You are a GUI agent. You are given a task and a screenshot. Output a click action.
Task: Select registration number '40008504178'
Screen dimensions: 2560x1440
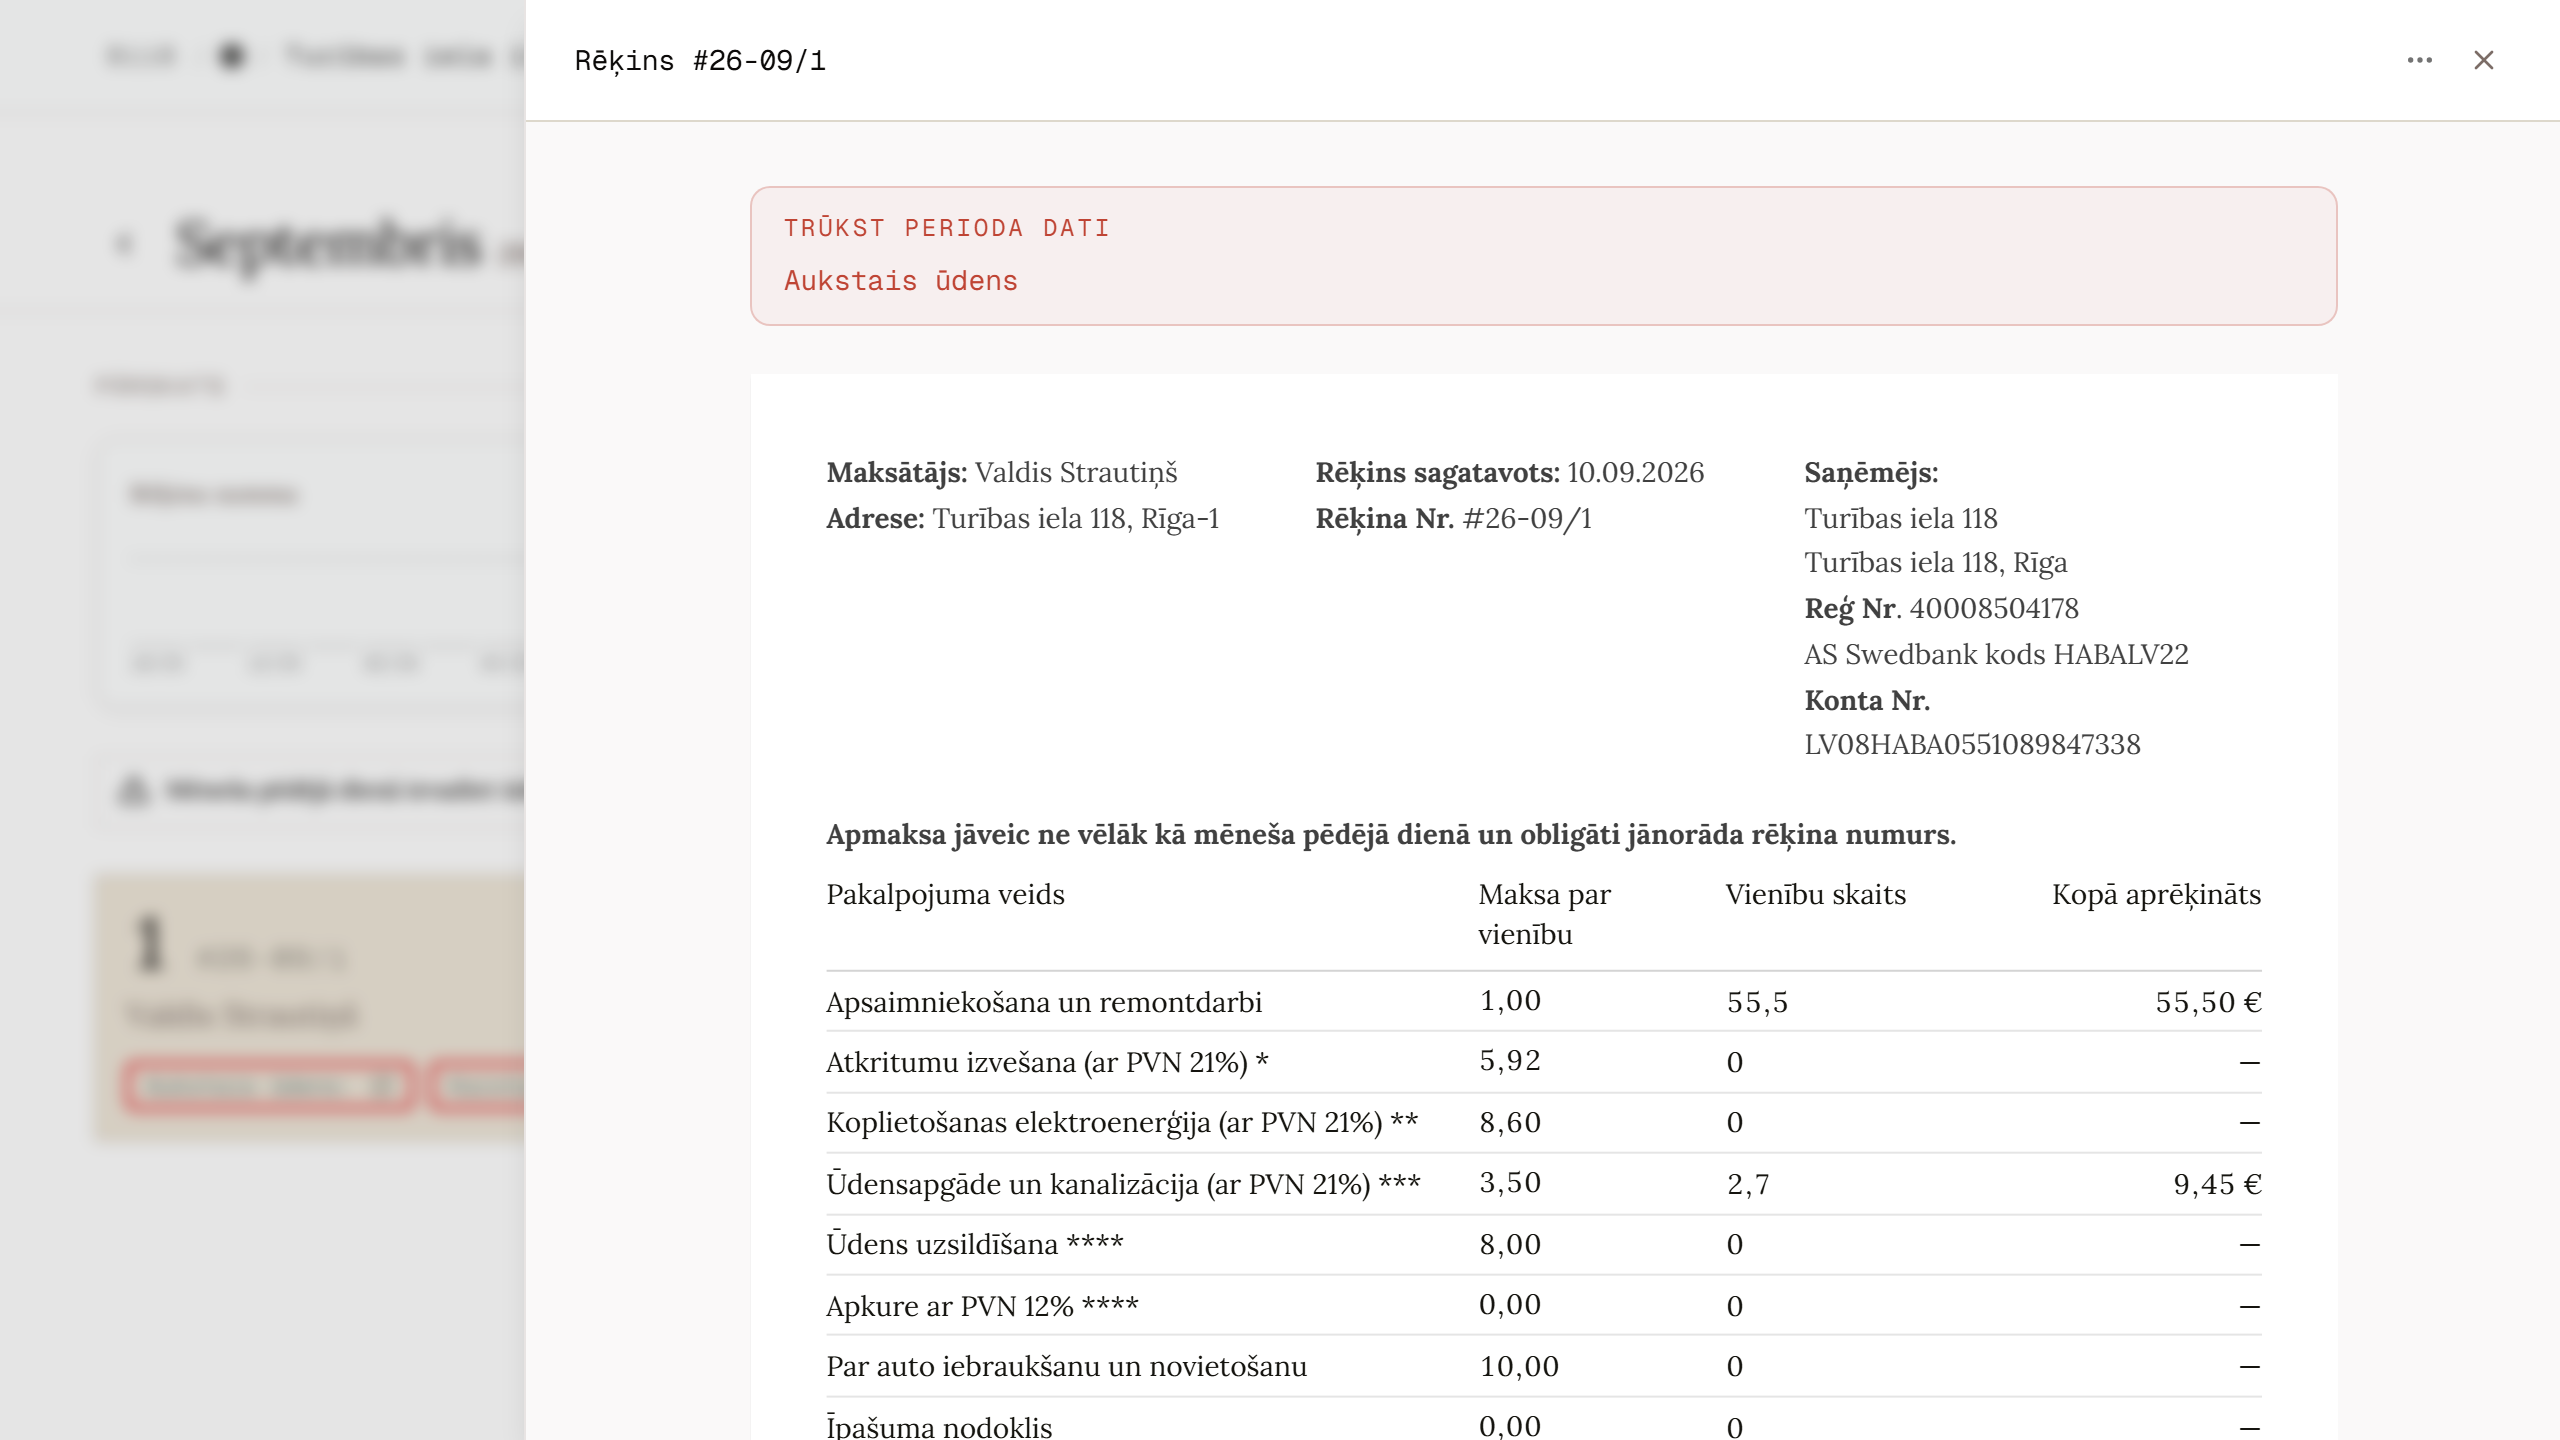tap(1994, 608)
